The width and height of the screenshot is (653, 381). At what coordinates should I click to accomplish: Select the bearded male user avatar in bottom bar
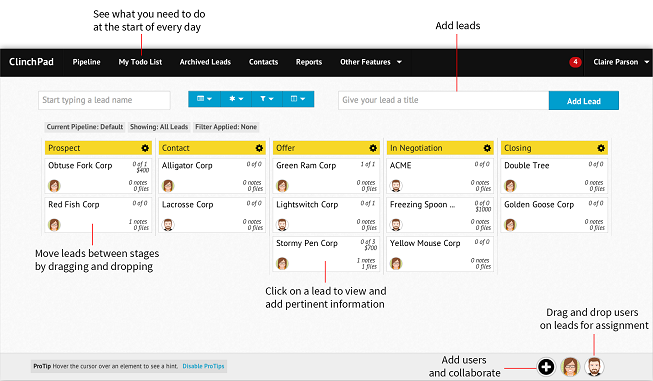click(x=594, y=367)
